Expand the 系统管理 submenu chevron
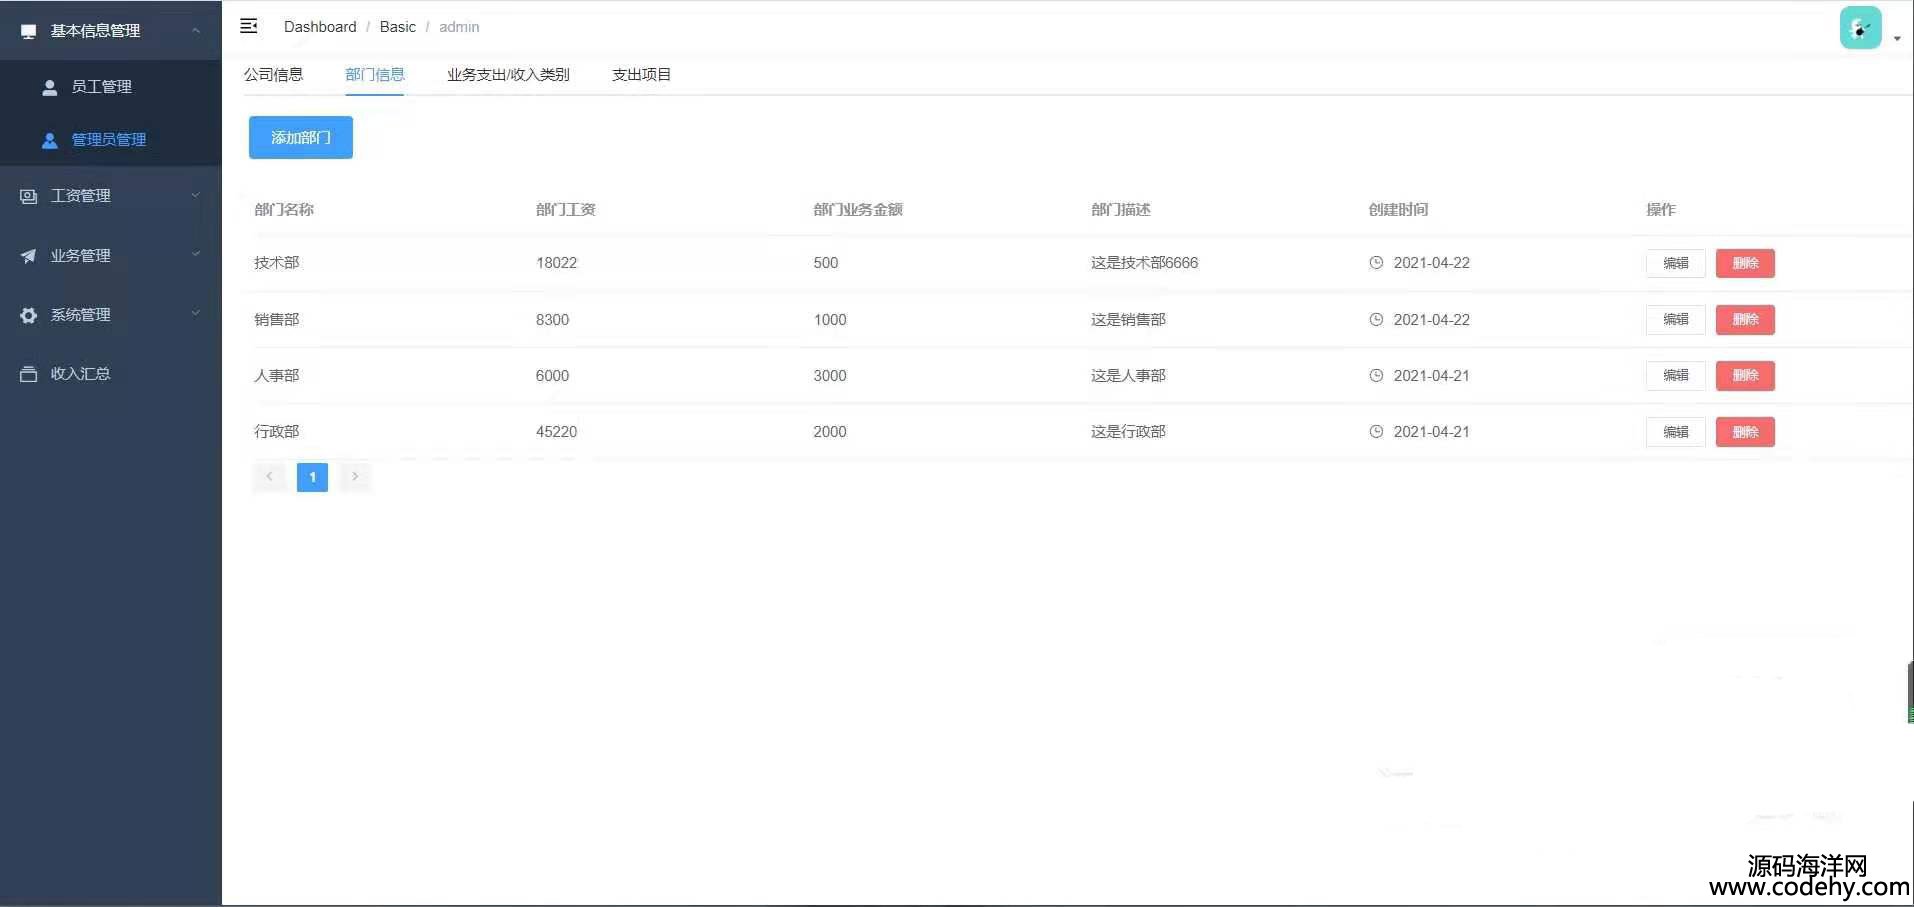1914x907 pixels. coord(196,314)
